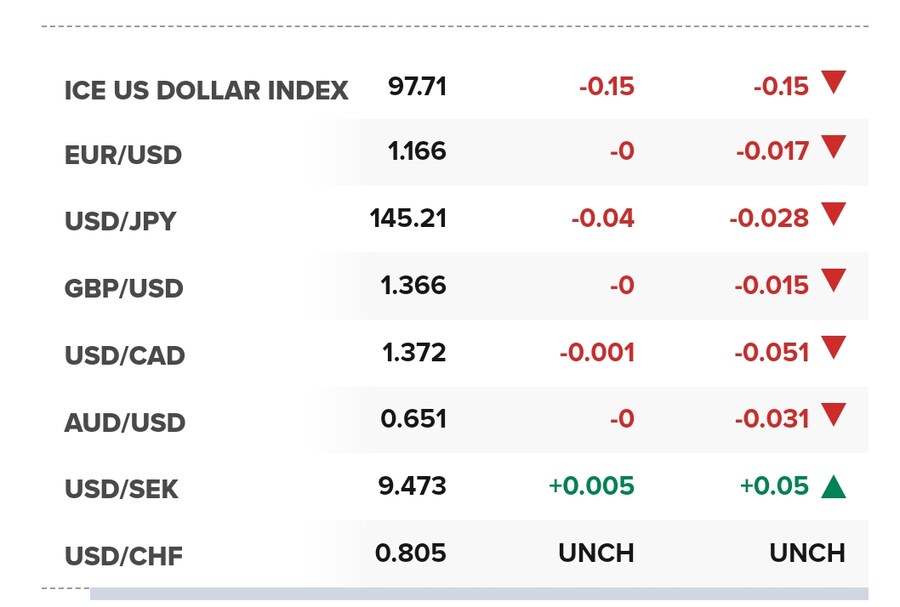This screenshot has height=607, width=900.
Task: Select the USD/JPY pair name
Action: 120,221
